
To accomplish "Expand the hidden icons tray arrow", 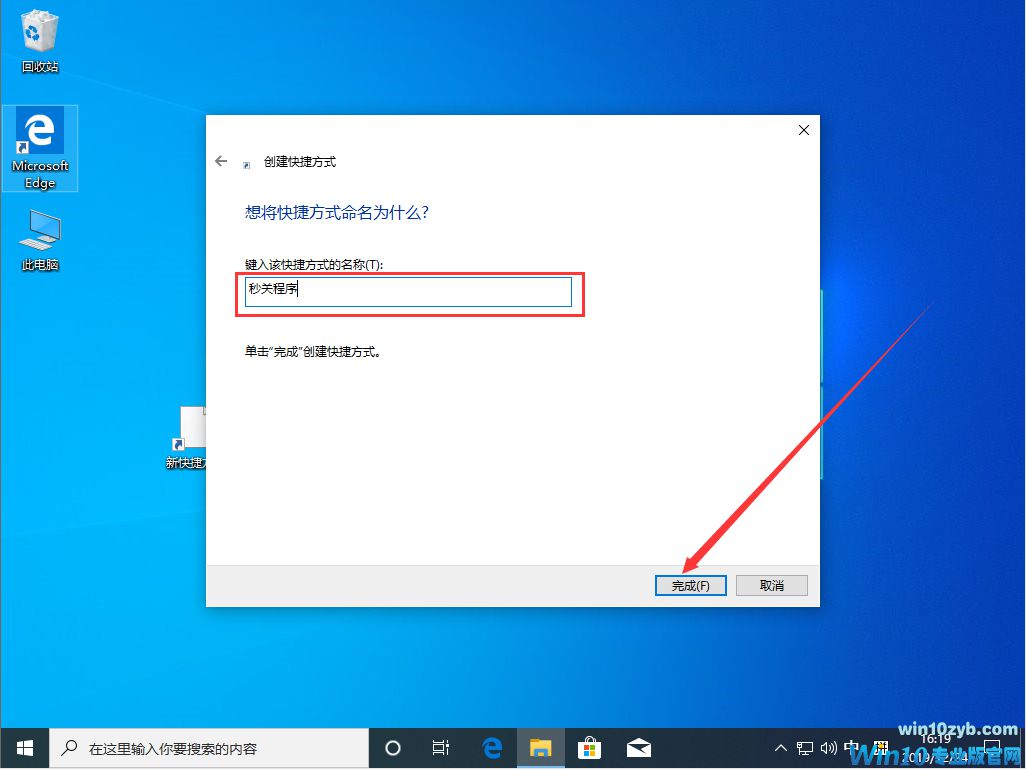I will [779, 747].
